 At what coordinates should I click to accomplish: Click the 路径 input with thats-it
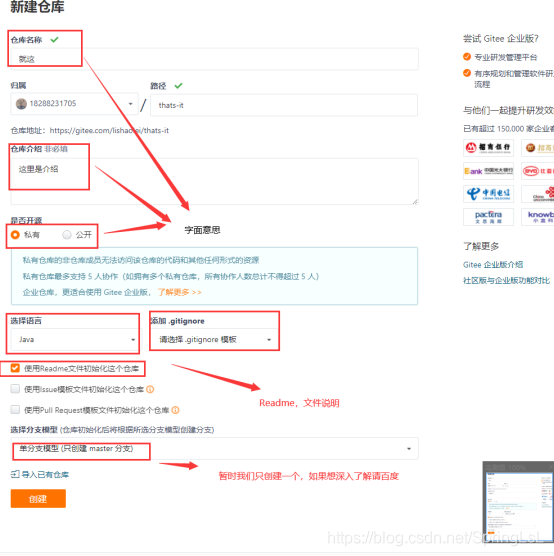284,105
